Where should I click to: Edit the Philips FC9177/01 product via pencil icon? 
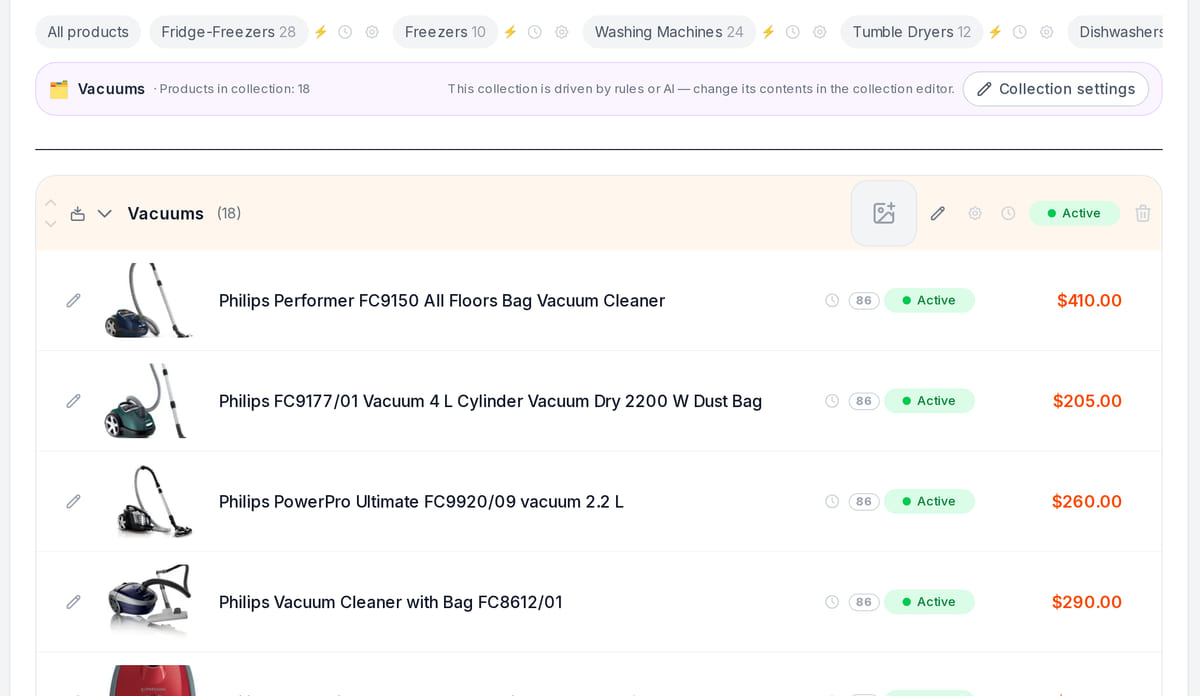pyautogui.click(x=73, y=401)
